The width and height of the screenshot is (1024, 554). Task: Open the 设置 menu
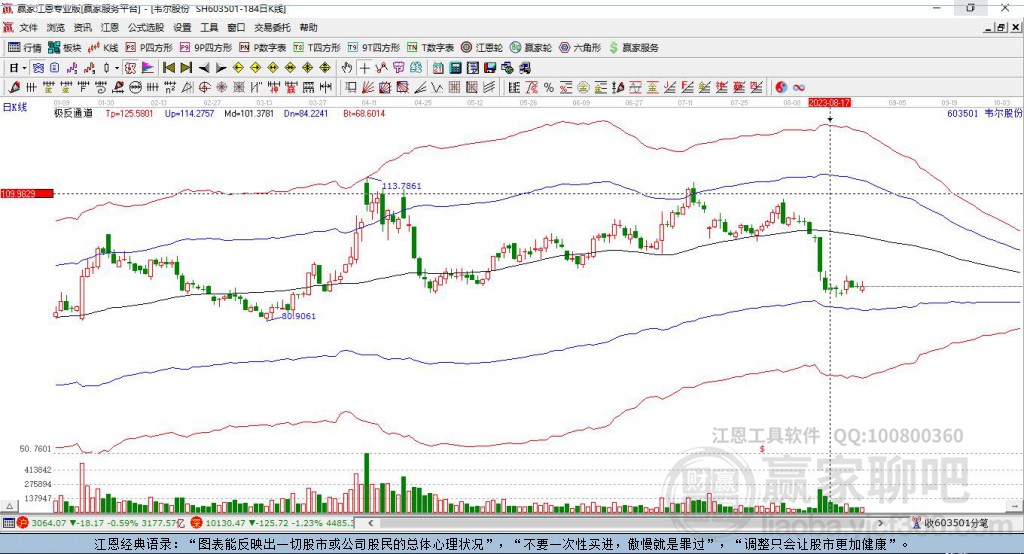point(182,27)
